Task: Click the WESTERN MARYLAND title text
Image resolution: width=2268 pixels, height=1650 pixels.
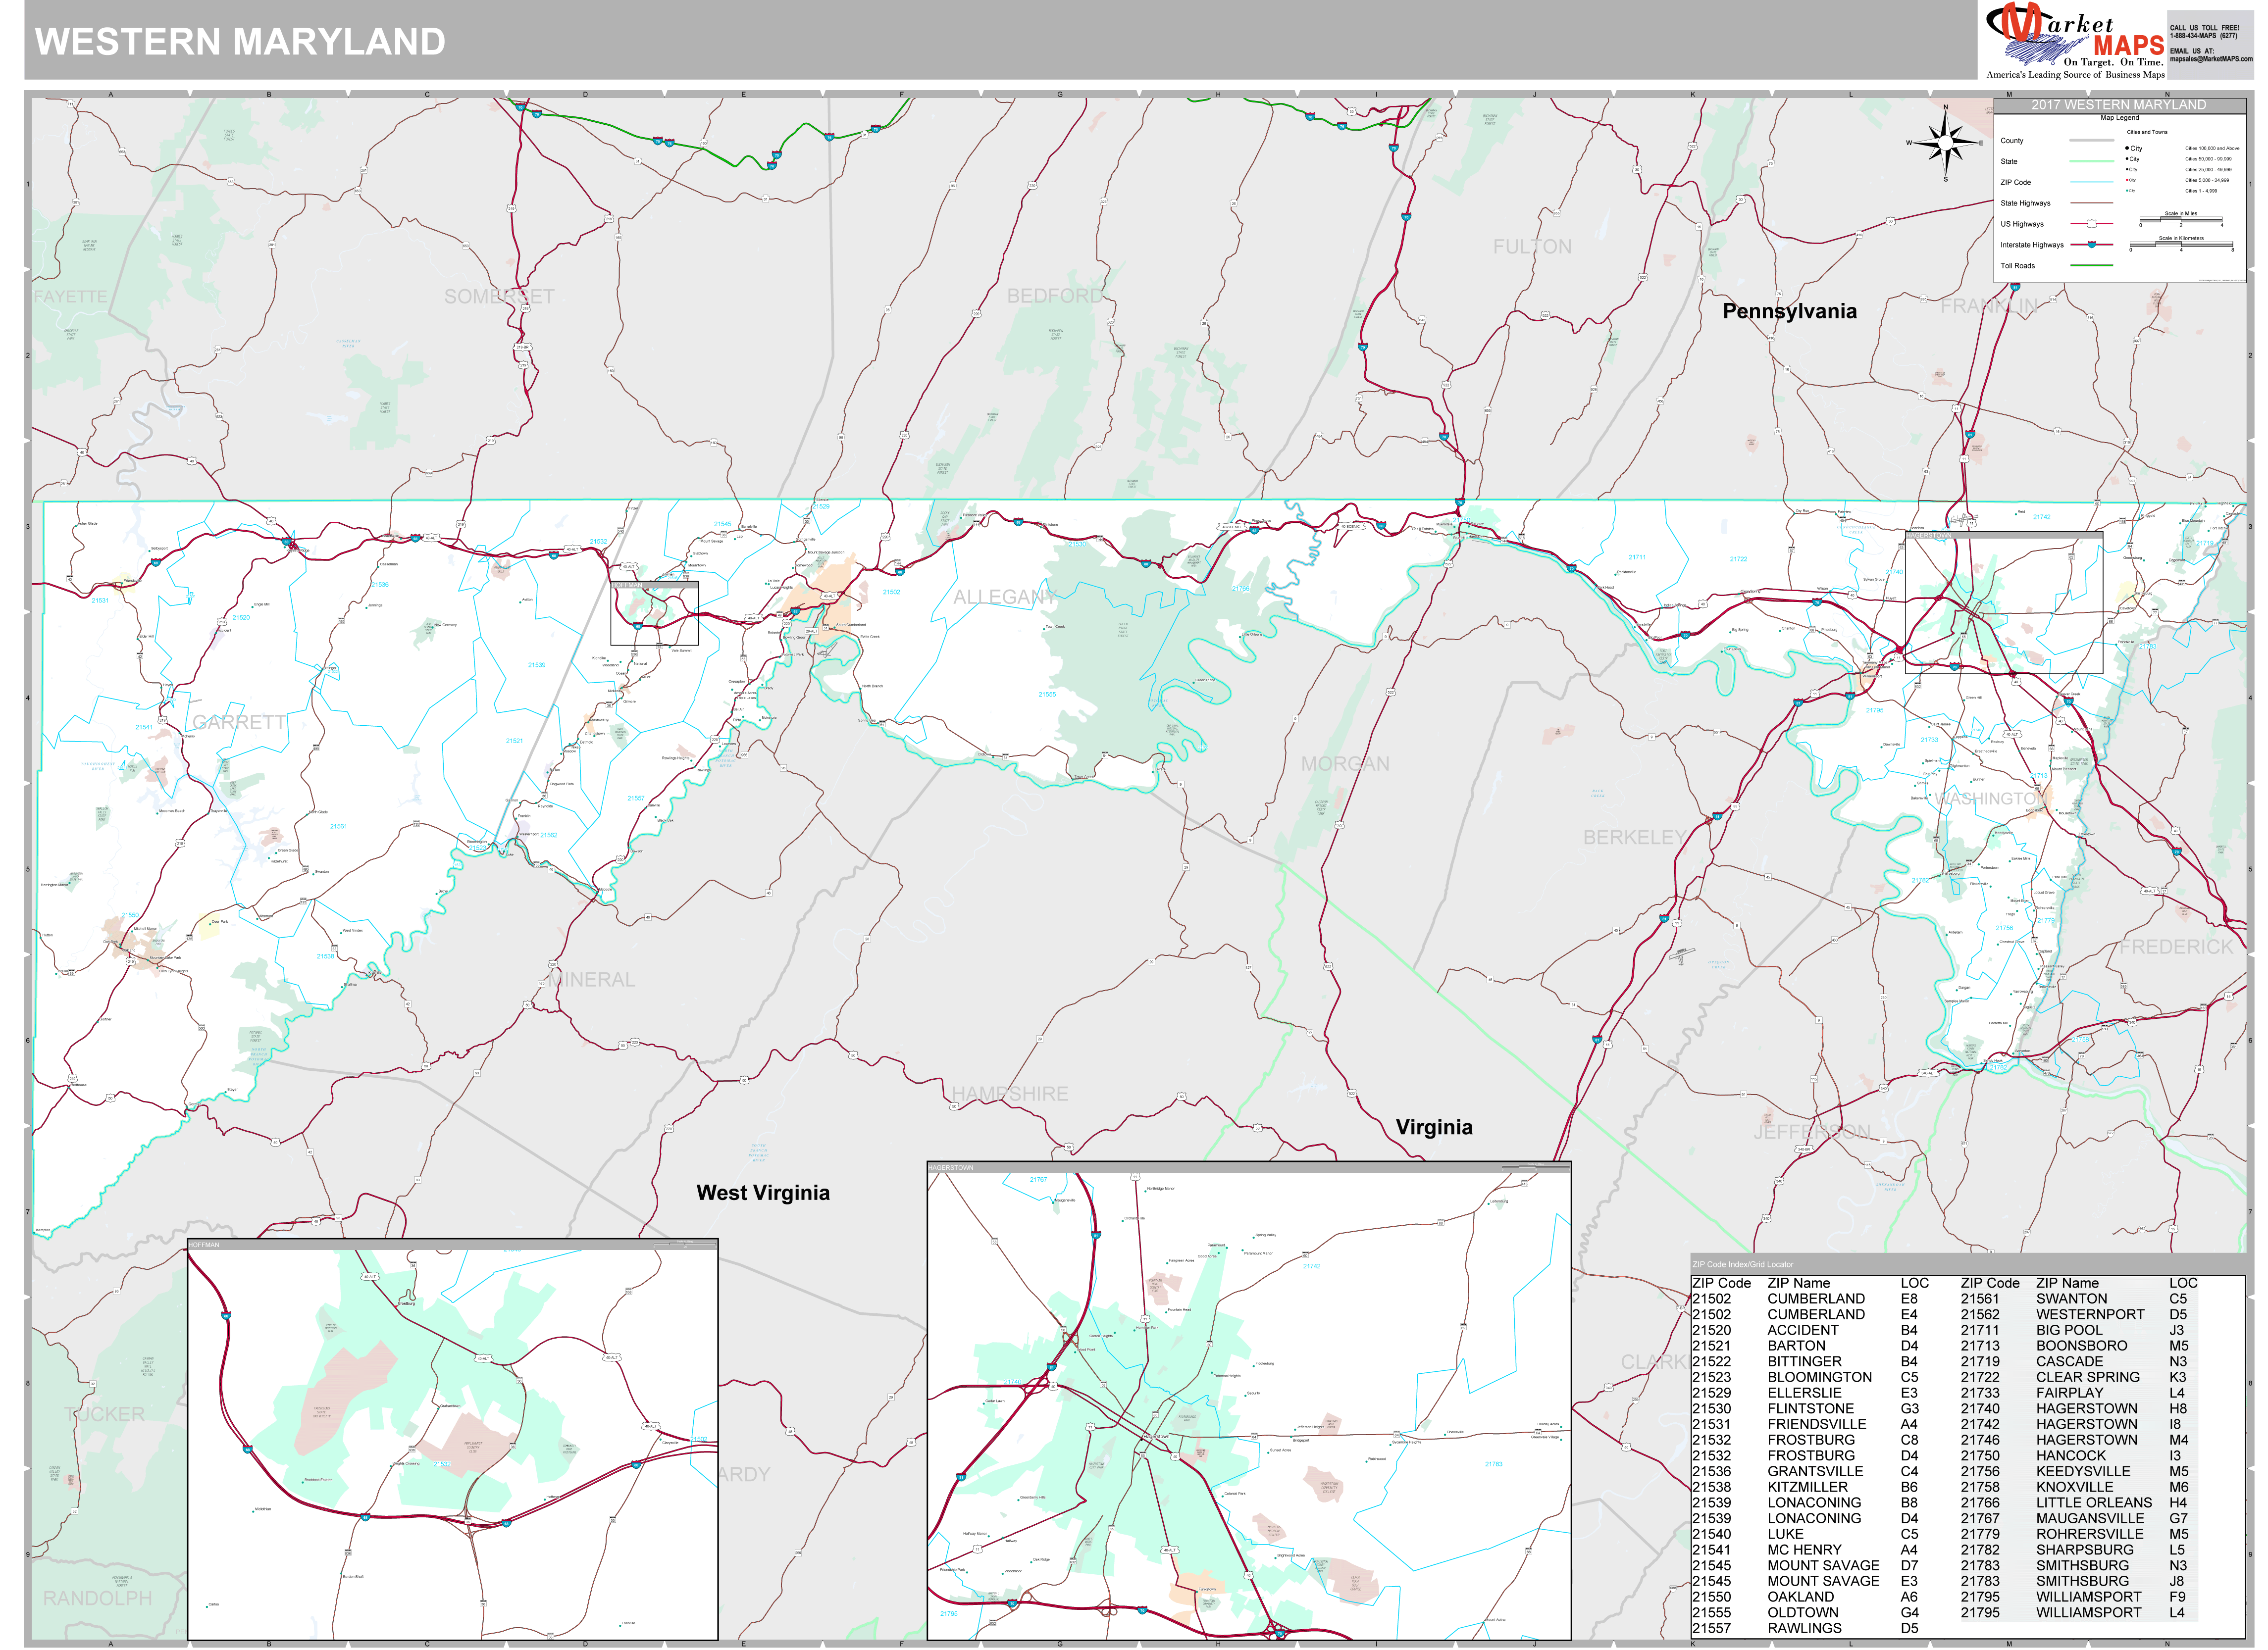Action: (x=240, y=42)
